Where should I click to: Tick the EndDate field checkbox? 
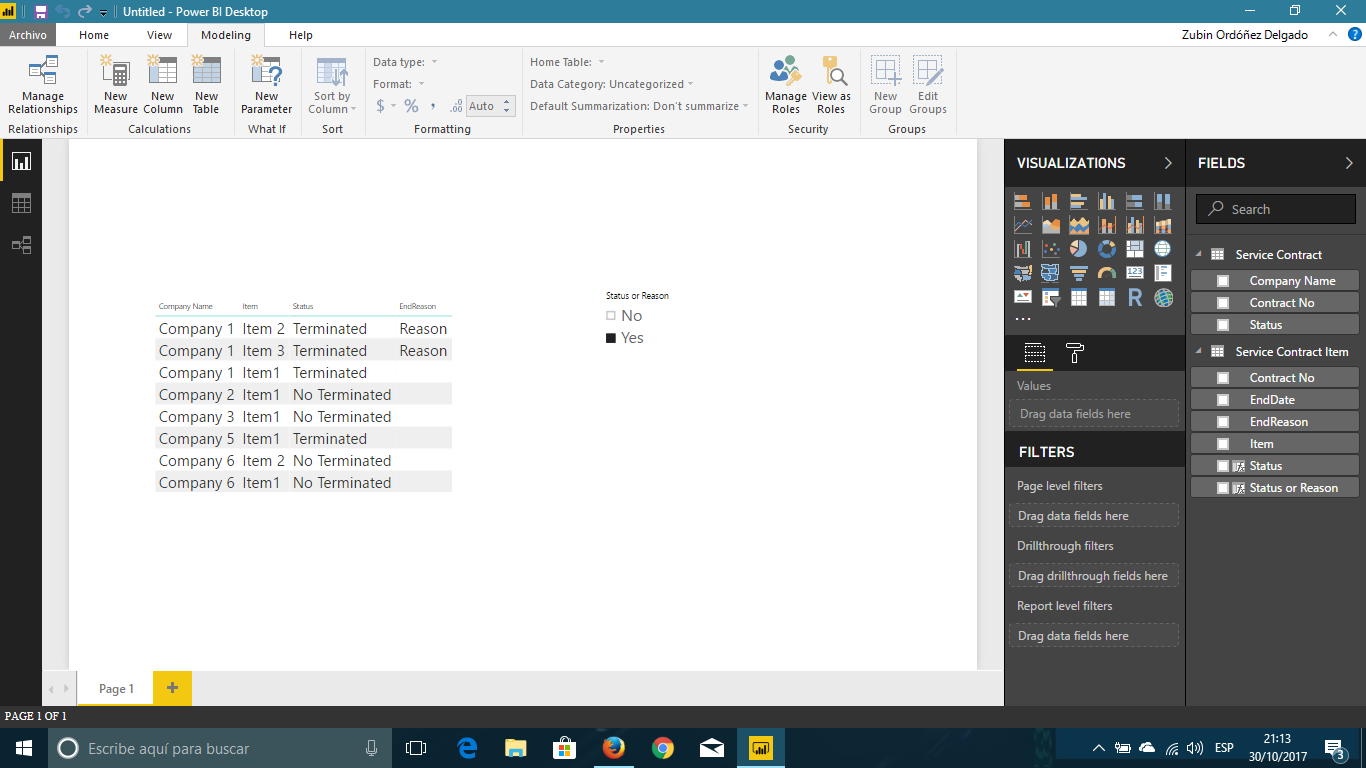click(x=1223, y=400)
